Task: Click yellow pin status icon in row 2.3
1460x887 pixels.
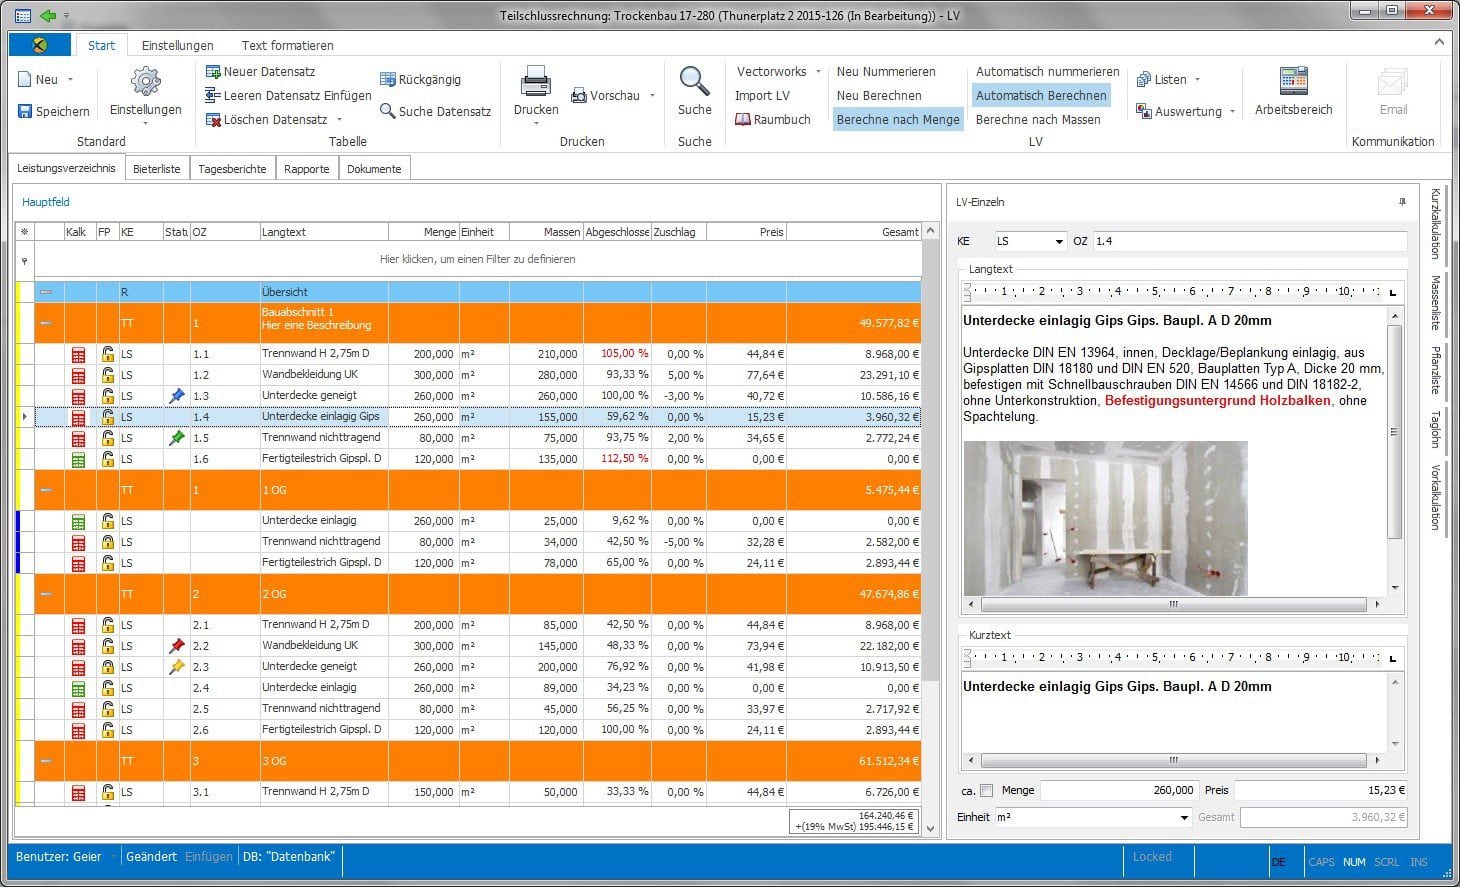Action: point(177,667)
